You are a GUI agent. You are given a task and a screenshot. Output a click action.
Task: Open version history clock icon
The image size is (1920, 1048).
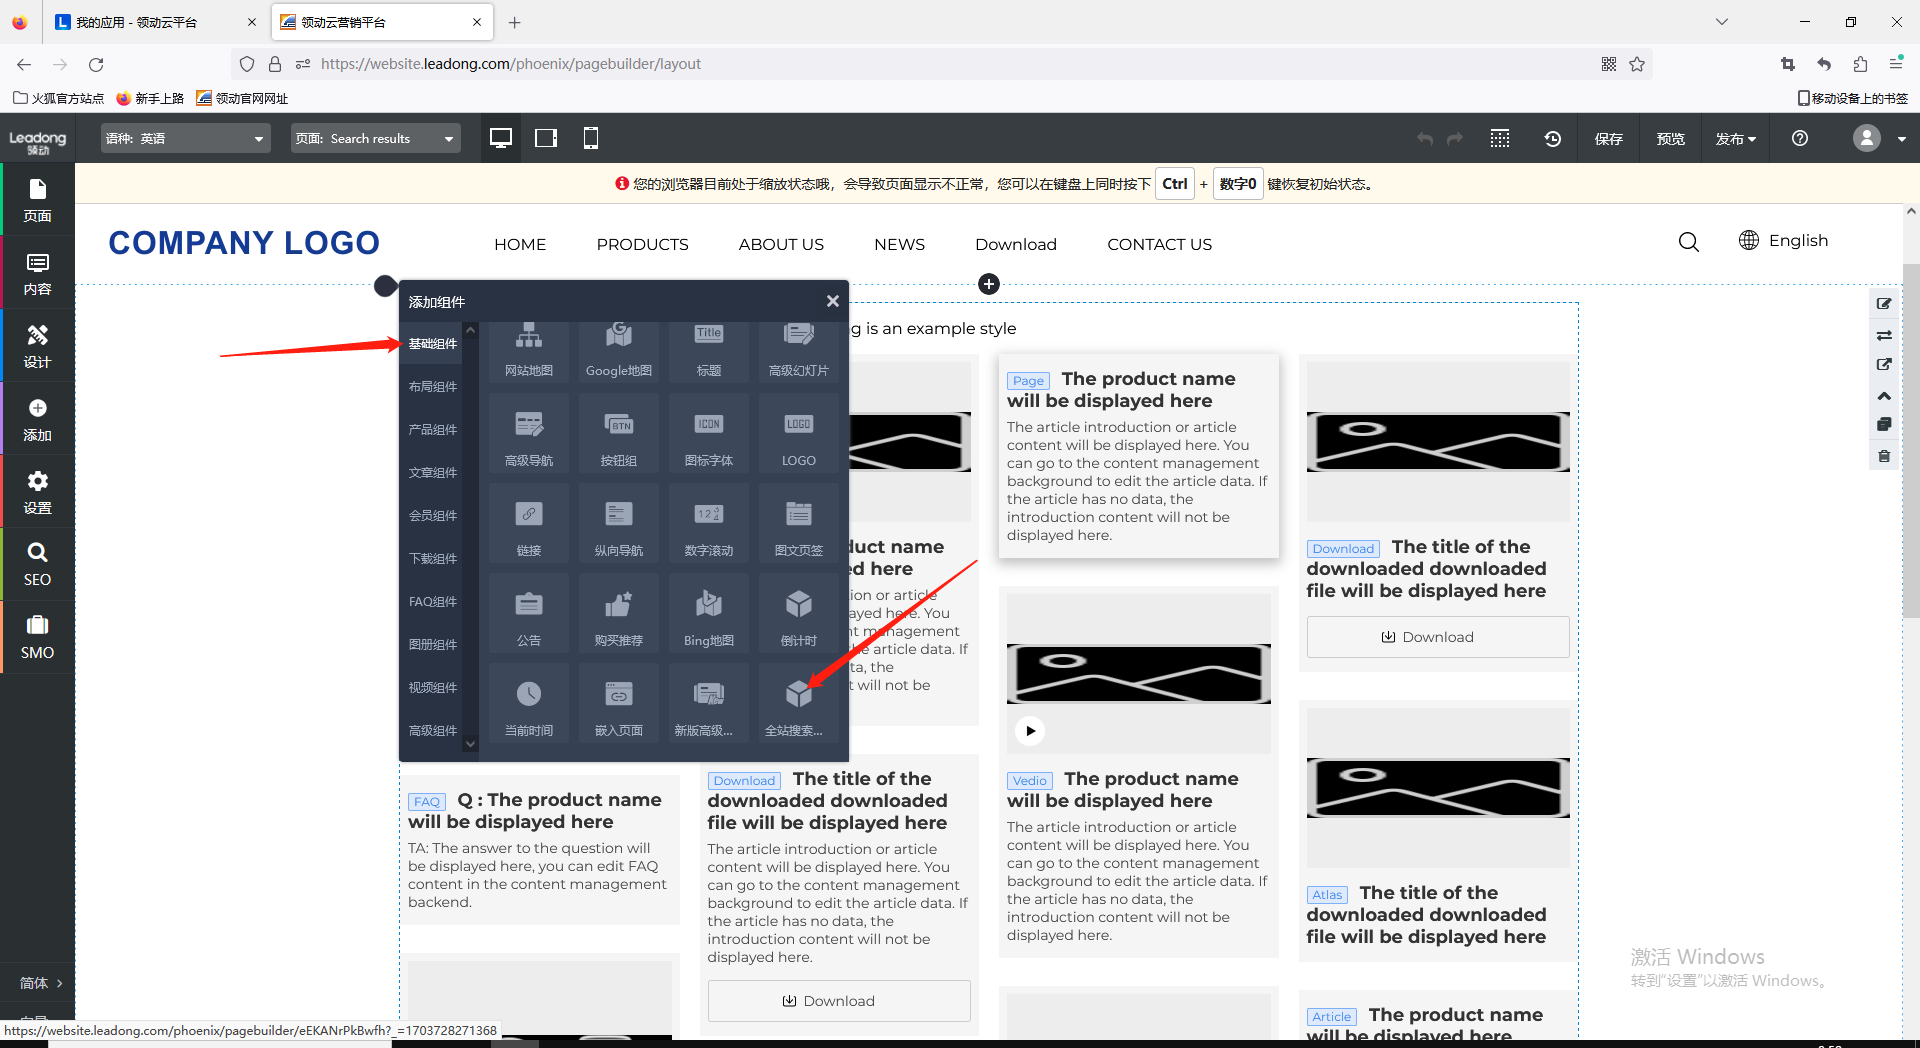click(x=1552, y=139)
